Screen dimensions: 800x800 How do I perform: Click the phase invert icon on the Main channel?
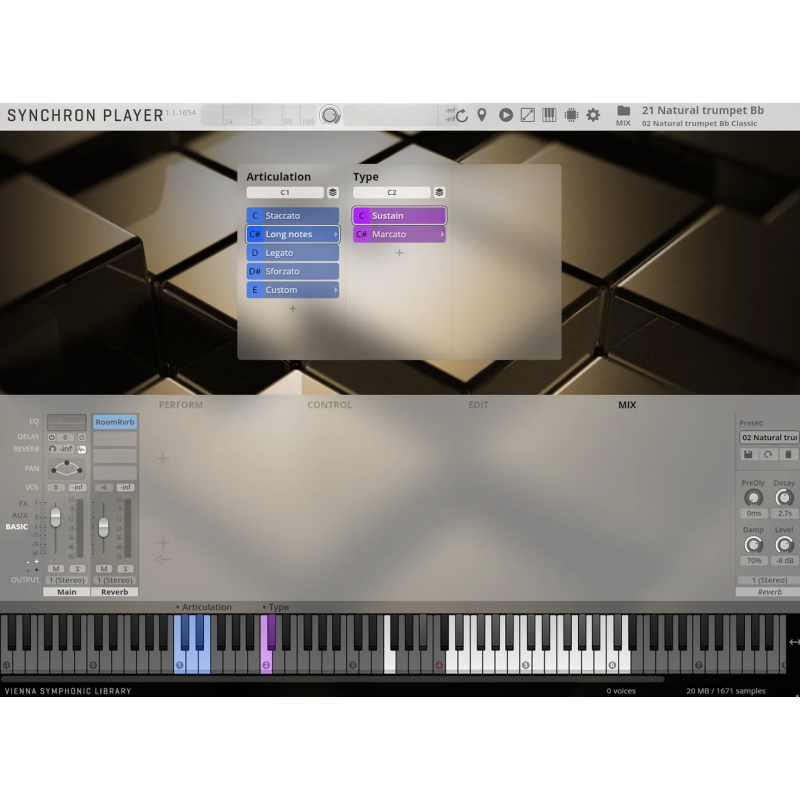(x=82, y=437)
